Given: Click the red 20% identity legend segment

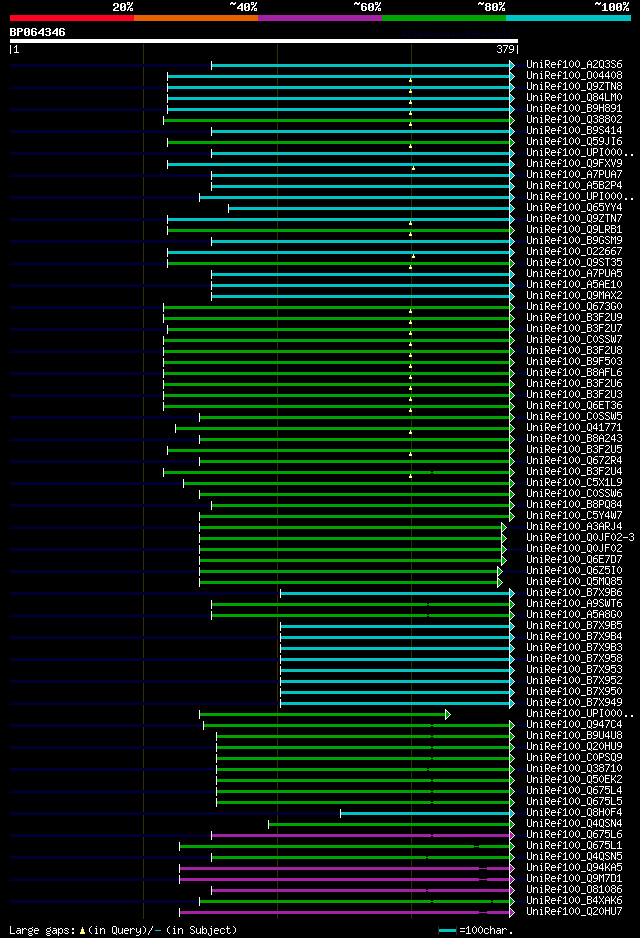Looking at the screenshot, I should (x=72, y=18).
